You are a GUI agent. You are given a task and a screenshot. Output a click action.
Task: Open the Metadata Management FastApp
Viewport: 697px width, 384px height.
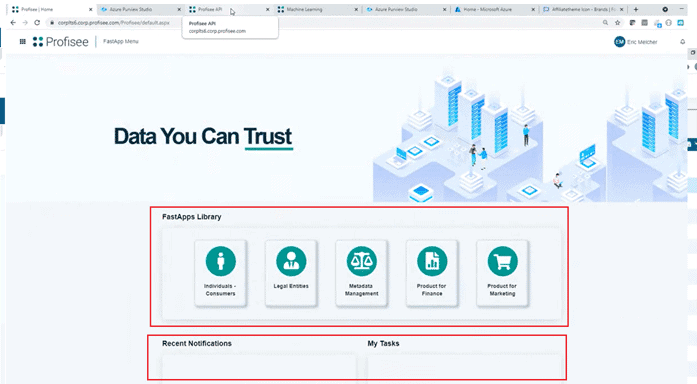point(361,273)
